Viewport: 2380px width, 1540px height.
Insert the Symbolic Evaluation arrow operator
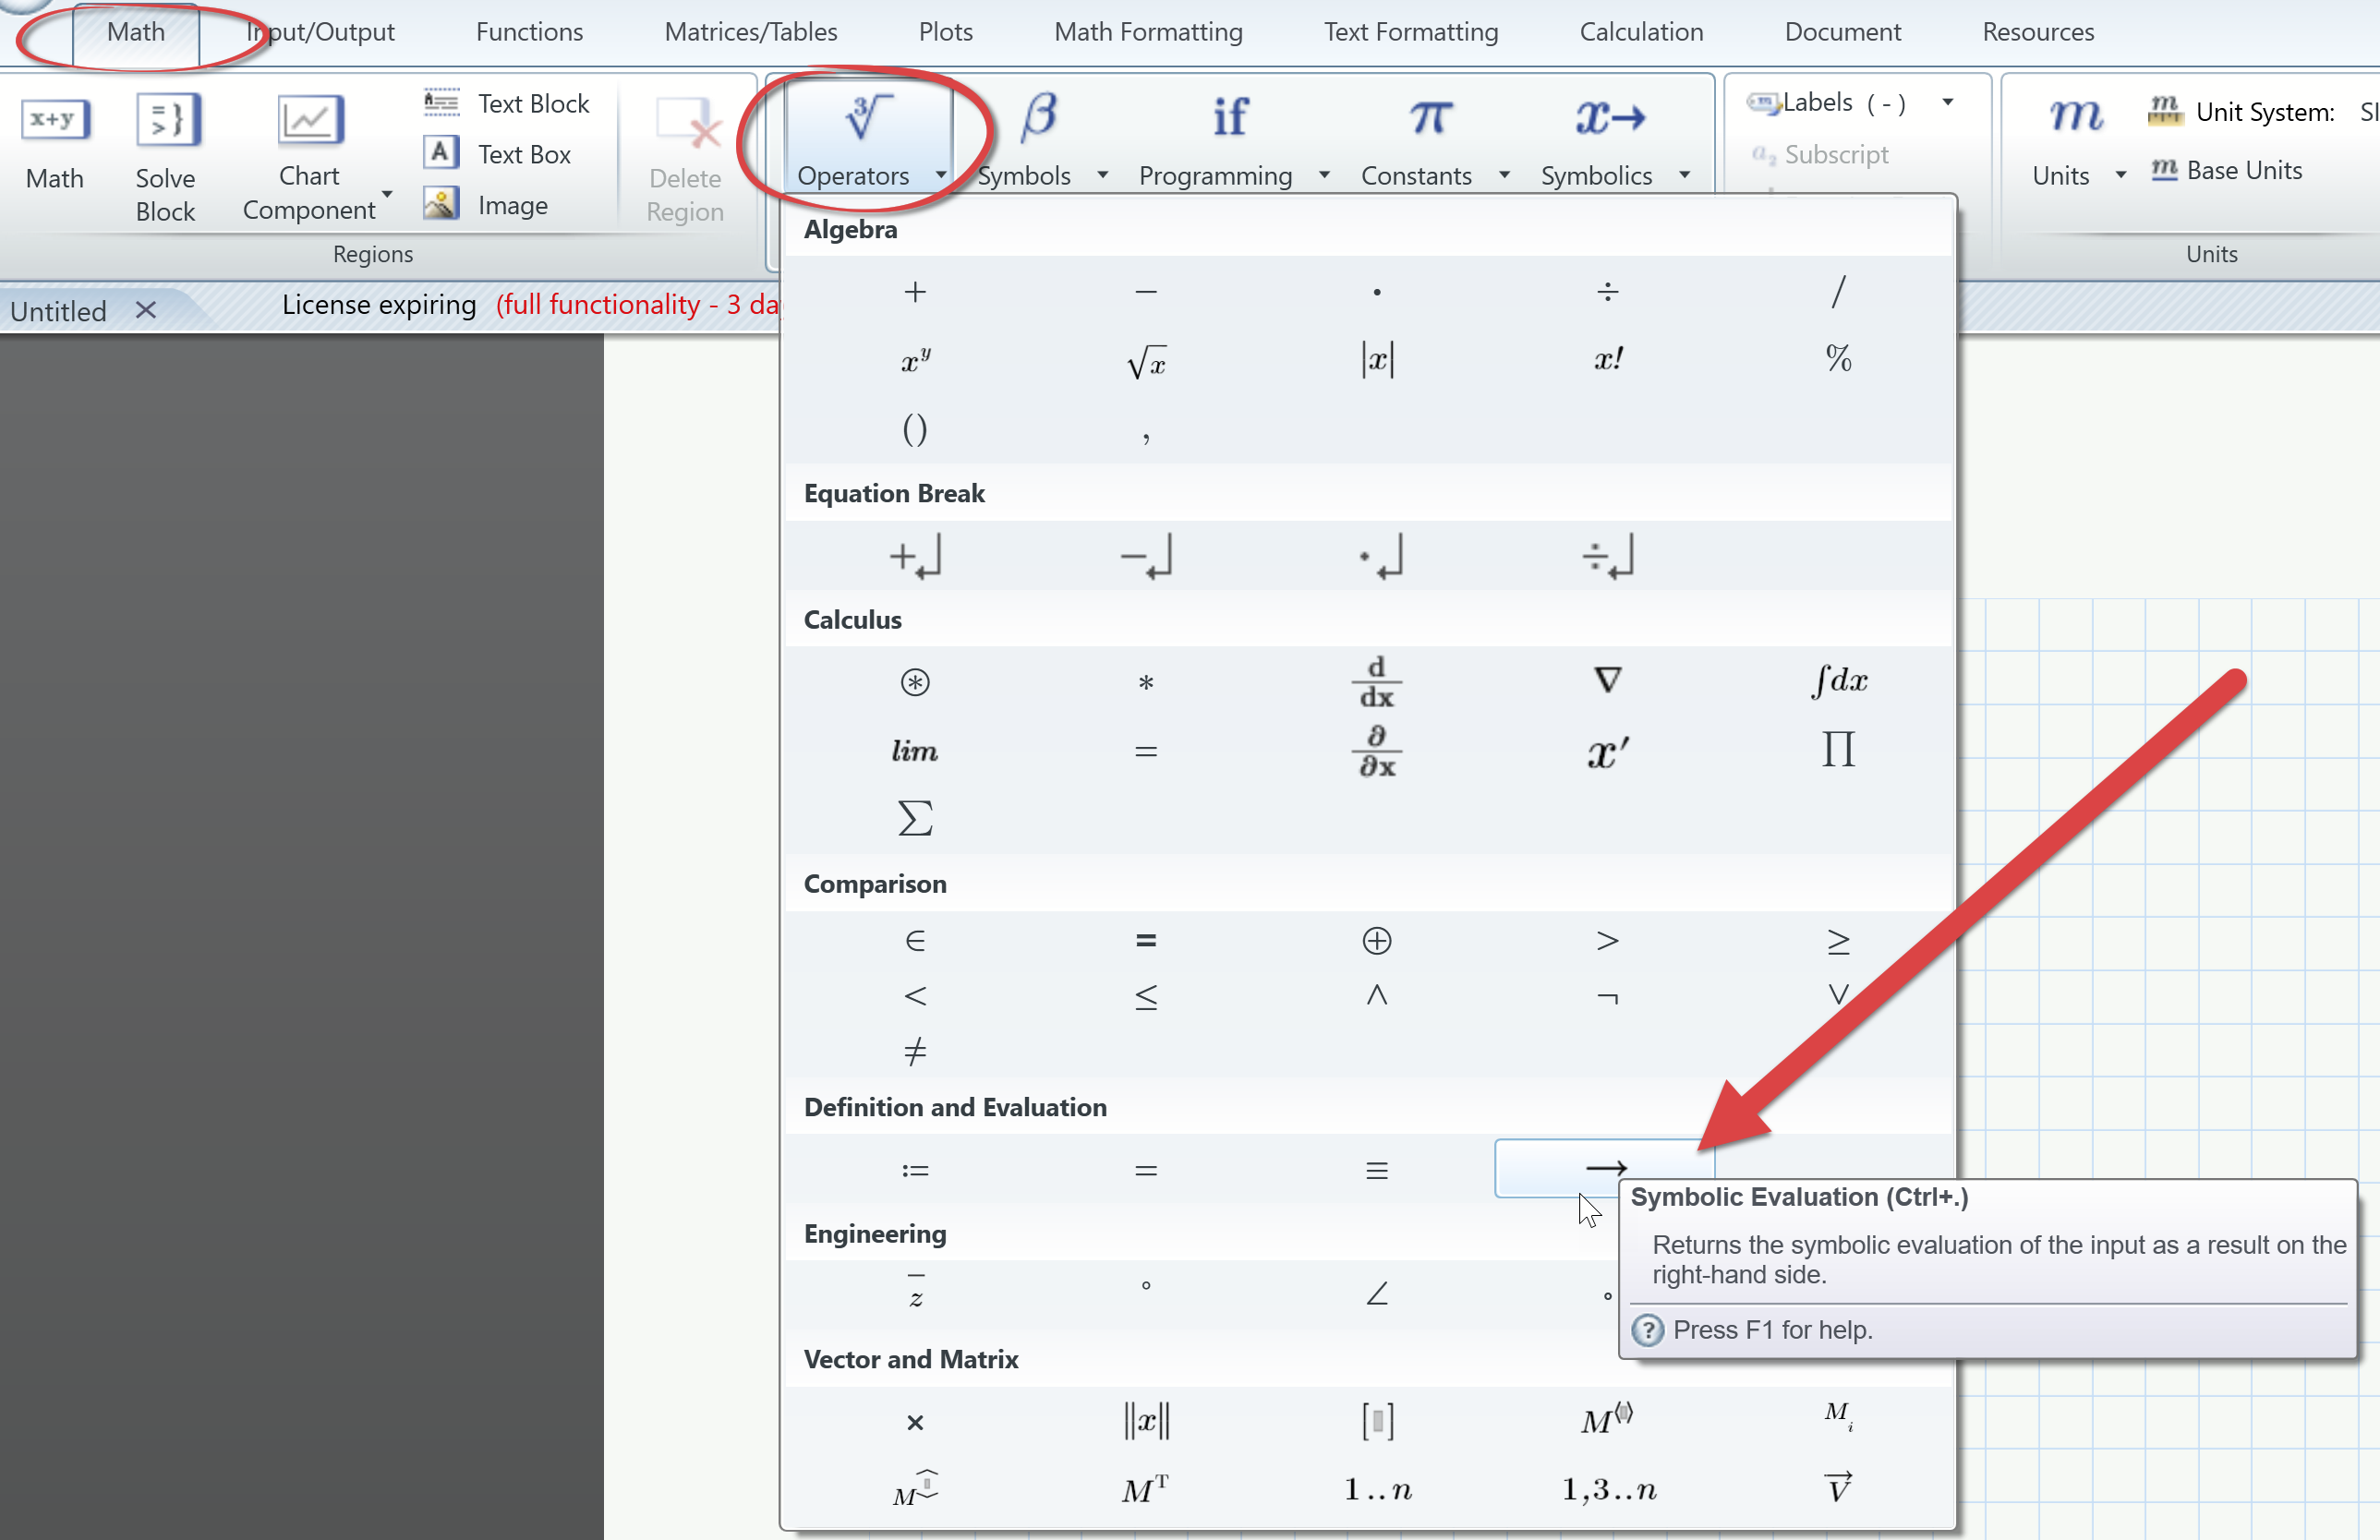coord(1604,1168)
